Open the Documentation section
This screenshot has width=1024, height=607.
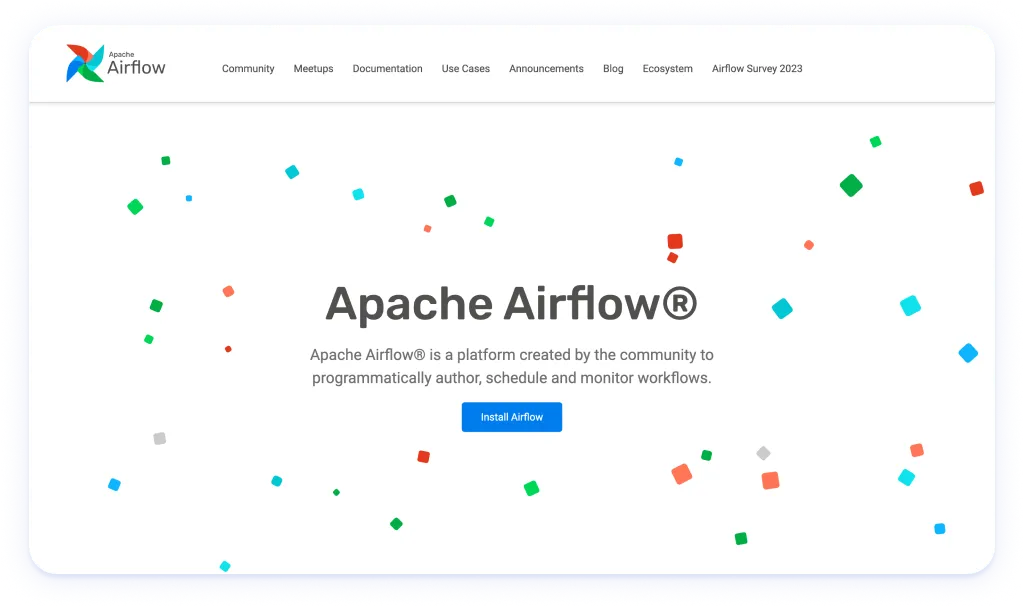tap(387, 69)
